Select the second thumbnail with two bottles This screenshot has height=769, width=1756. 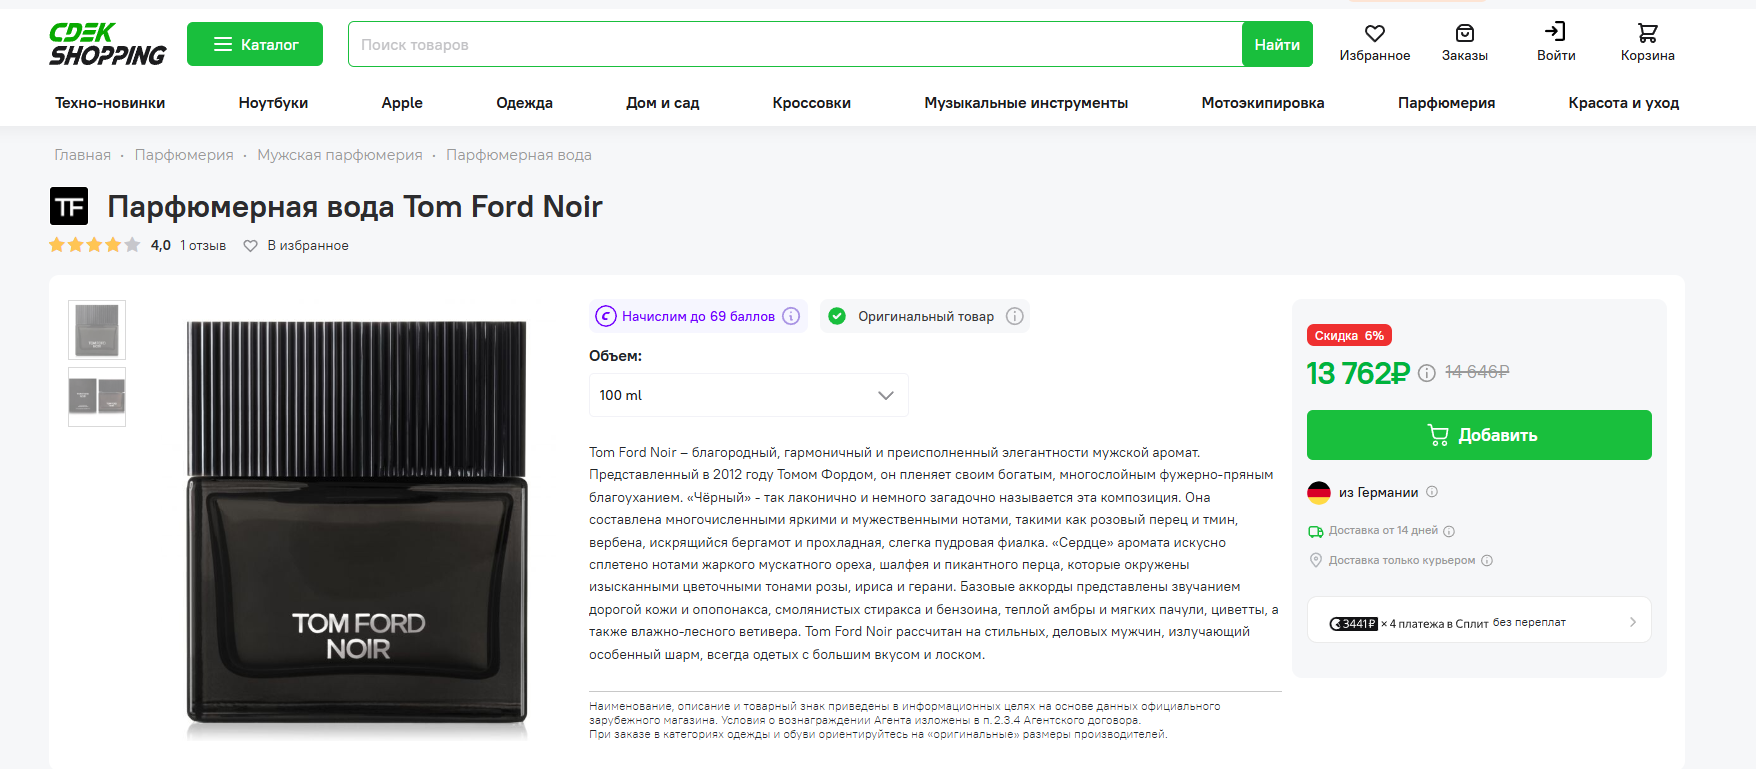[x=97, y=397]
